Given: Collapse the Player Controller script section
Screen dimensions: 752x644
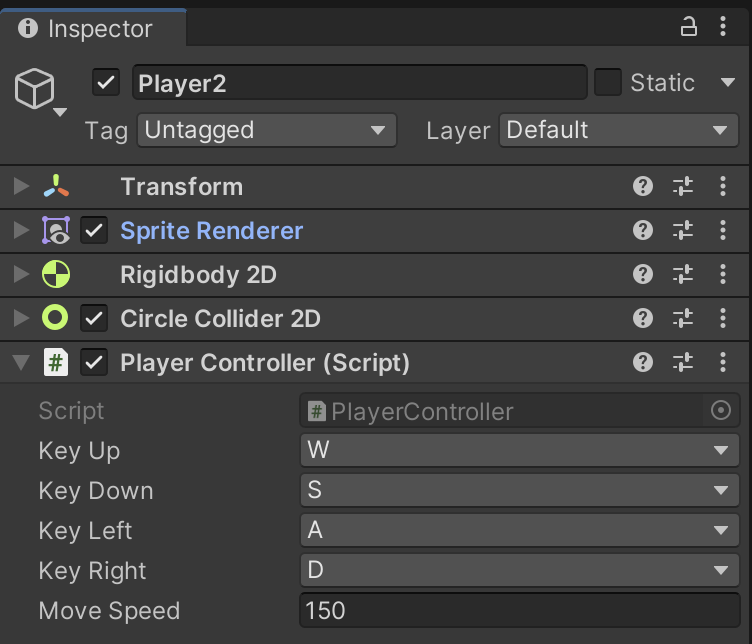Looking at the screenshot, I should pyautogui.click(x=21, y=363).
